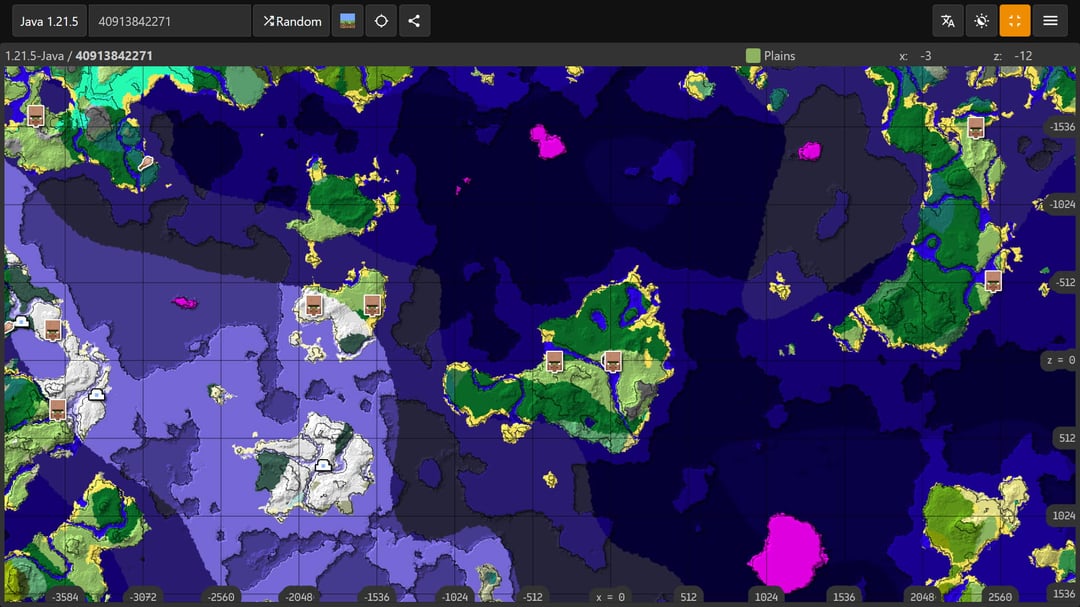Open the Java 1.21.5 version dropdown
Image resolution: width=1080 pixels, height=607 pixels.
coord(49,21)
